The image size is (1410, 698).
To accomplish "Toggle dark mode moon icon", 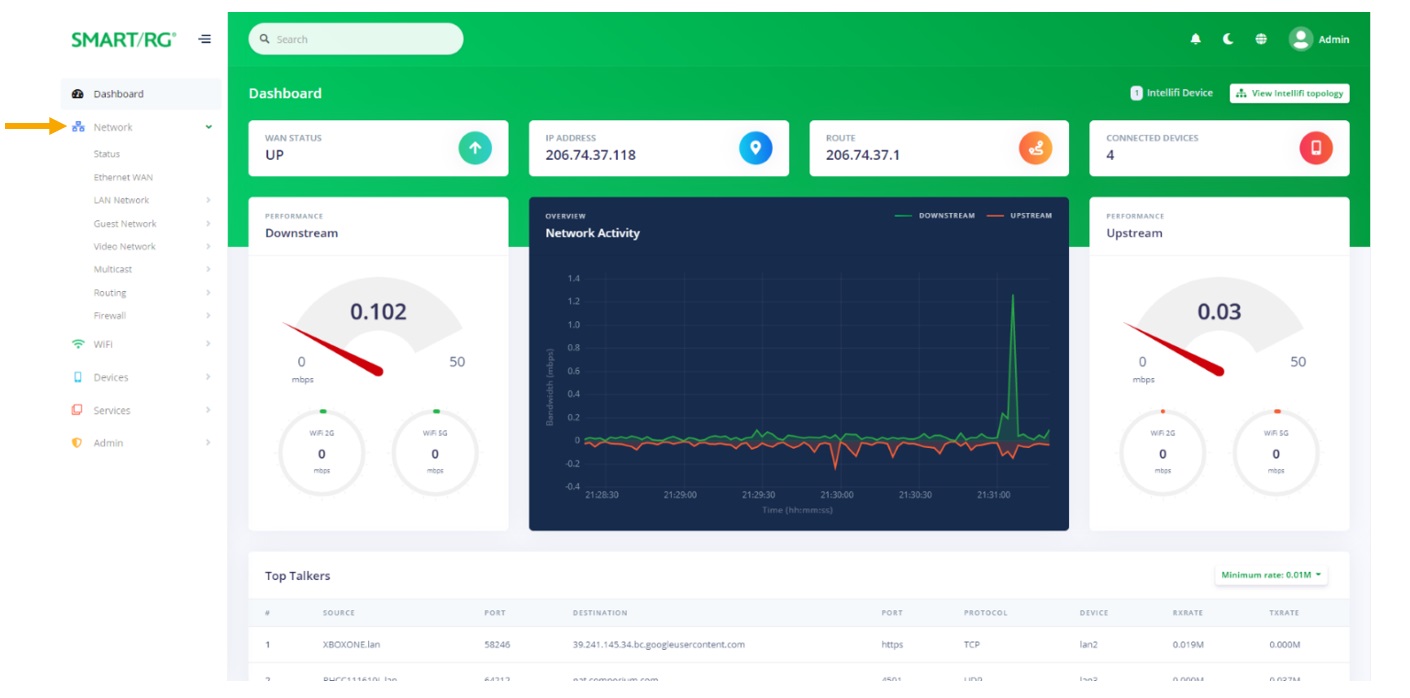I will click(x=1228, y=40).
